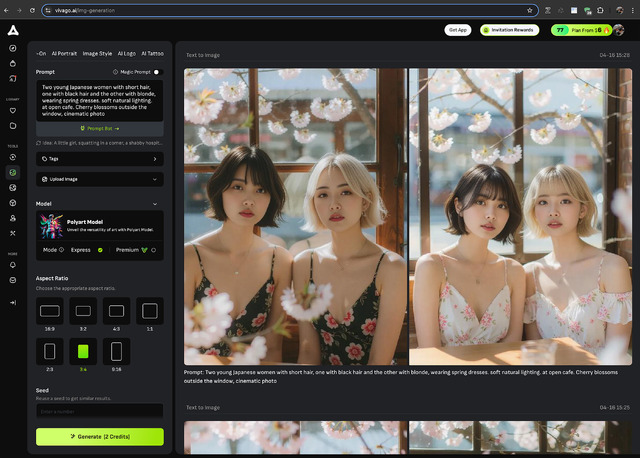Choose the 1:1 square aspect ratio
Viewport: 640px width, 458px height.
[x=149, y=312]
